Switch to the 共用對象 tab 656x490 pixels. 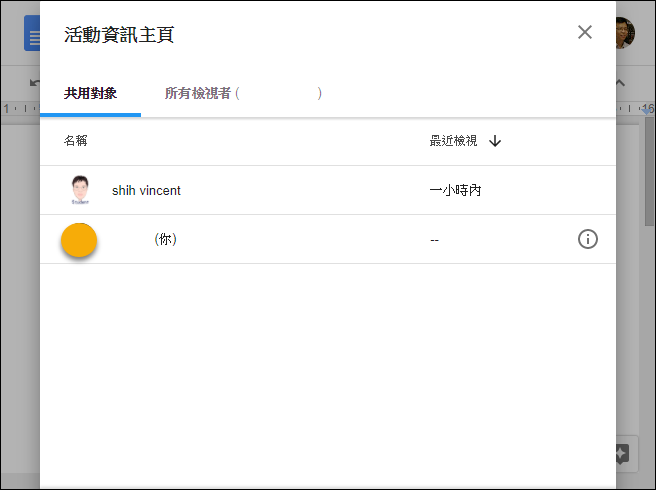[90, 93]
